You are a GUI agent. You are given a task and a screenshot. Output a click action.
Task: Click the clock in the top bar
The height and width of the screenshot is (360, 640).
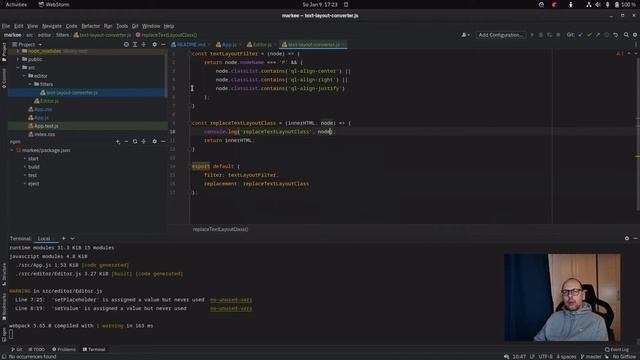[x=320, y=5]
